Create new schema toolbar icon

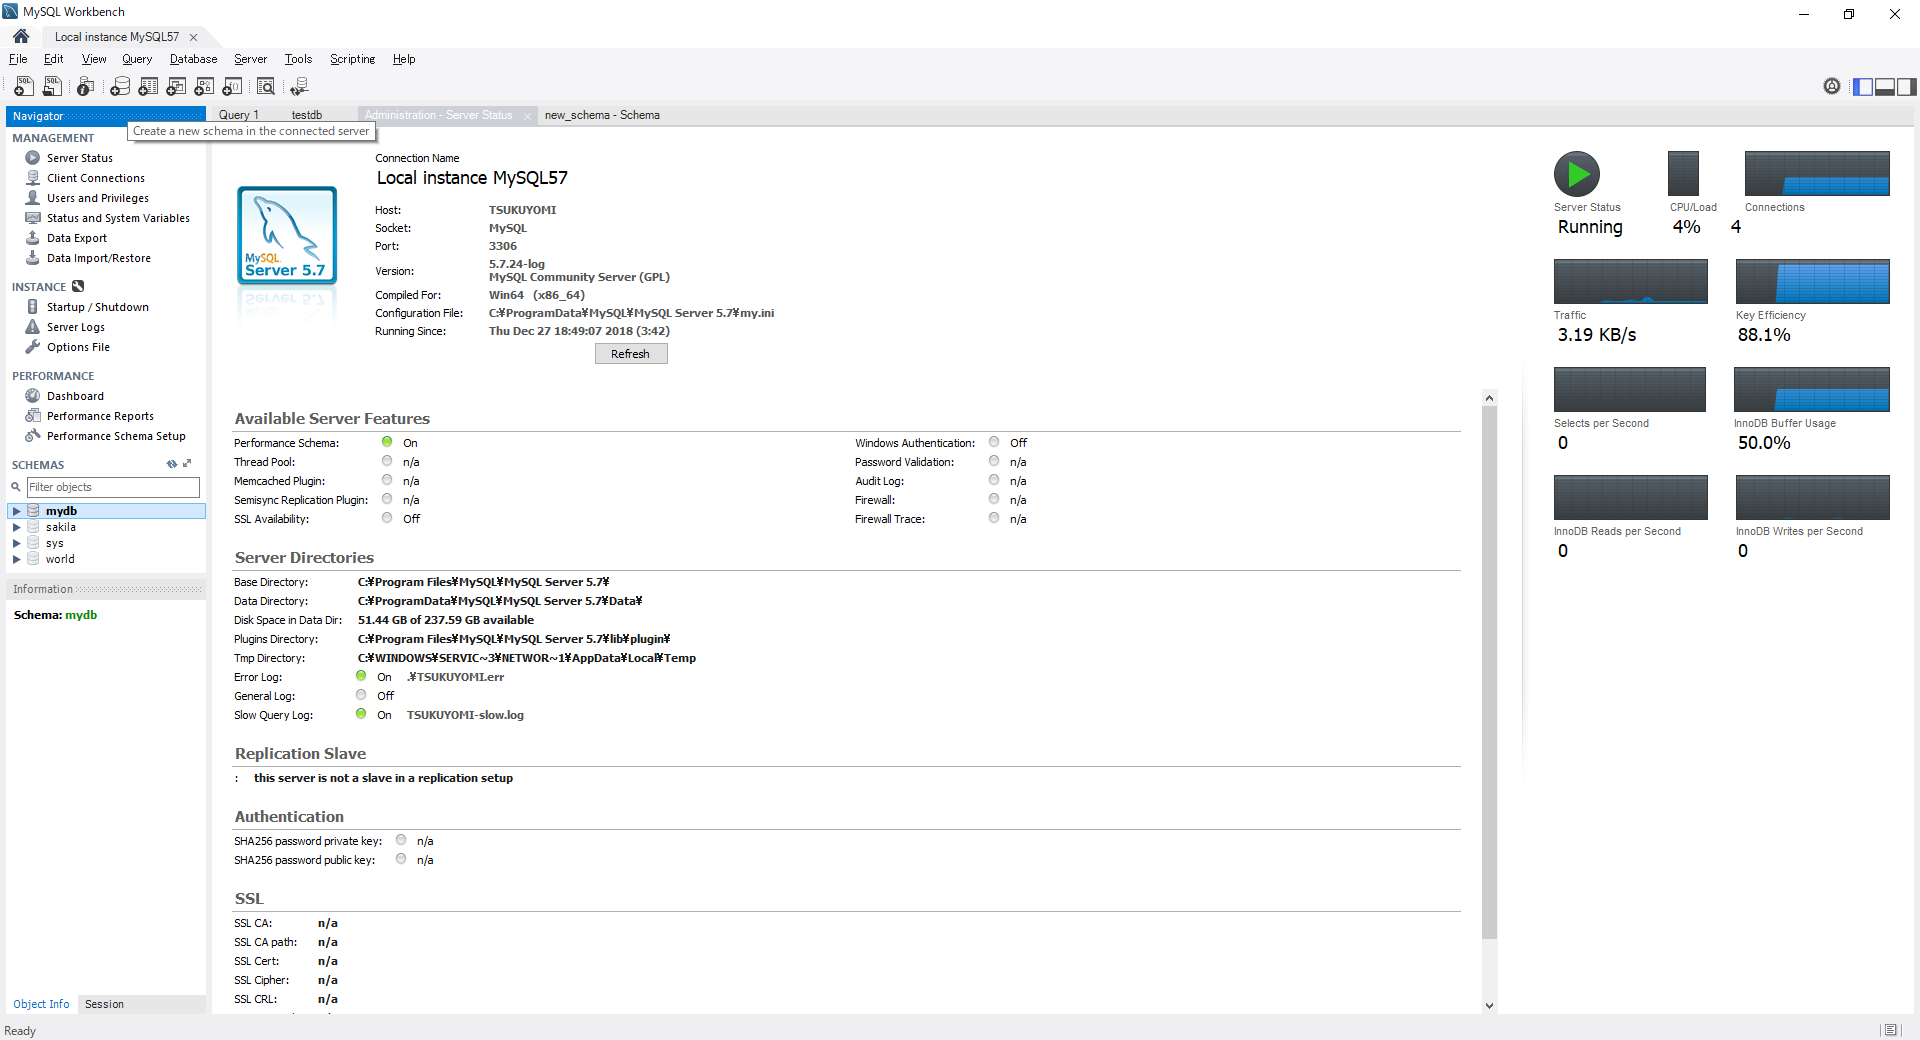point(120,87)
